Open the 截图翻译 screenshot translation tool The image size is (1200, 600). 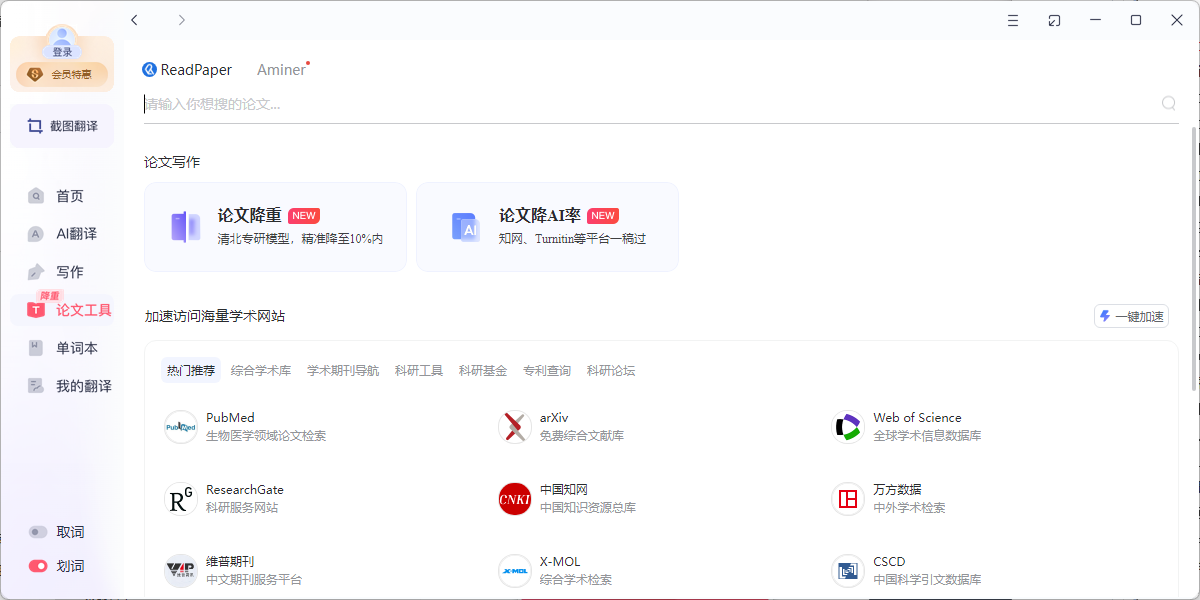tap(62, 125)
